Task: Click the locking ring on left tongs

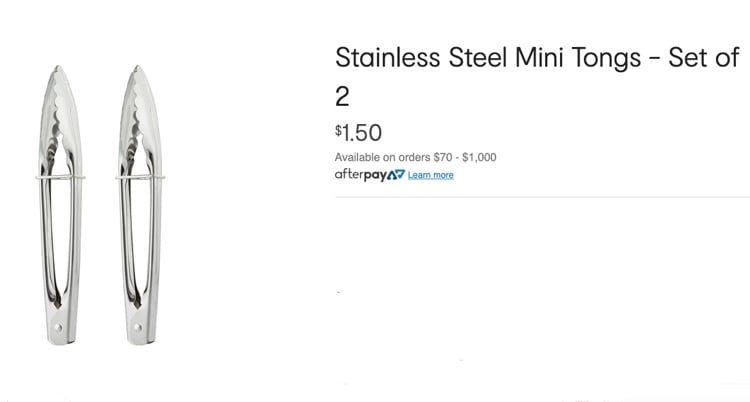Action: pos(56,178)
